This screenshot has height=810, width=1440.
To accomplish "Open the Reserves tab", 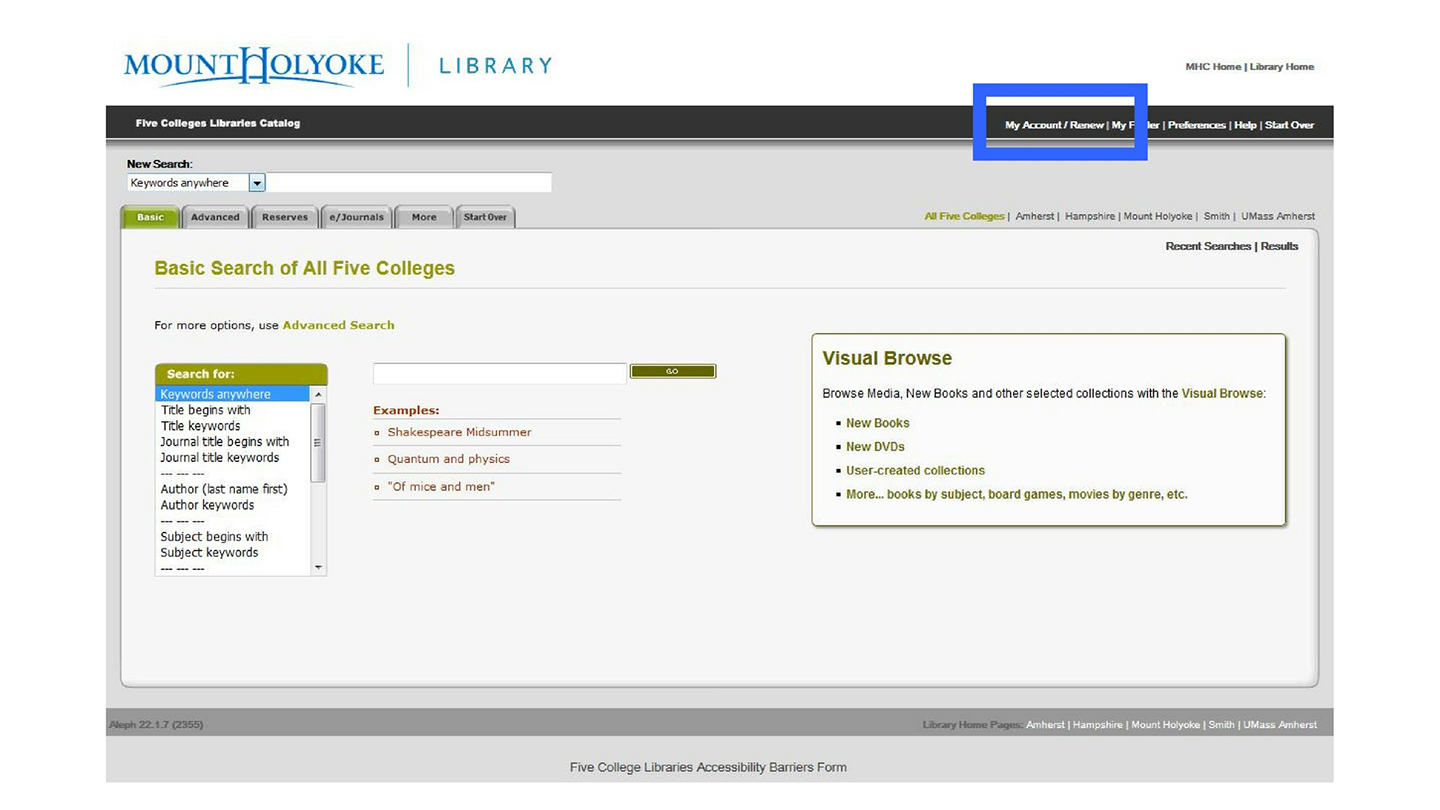I will pos(285,216).
